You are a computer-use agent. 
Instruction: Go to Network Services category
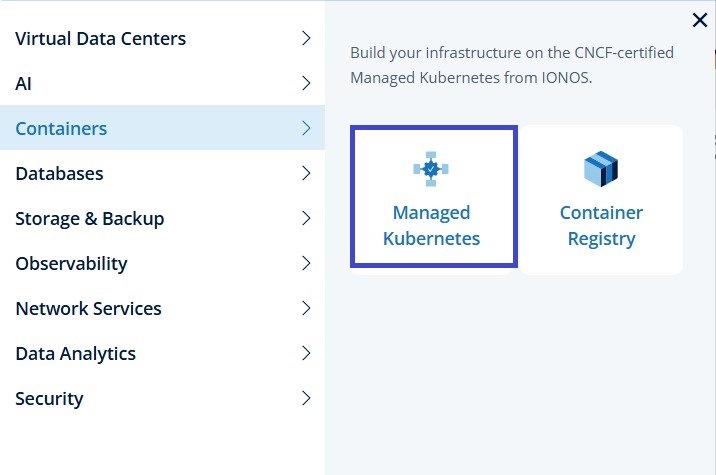click(x=88, y=309)
